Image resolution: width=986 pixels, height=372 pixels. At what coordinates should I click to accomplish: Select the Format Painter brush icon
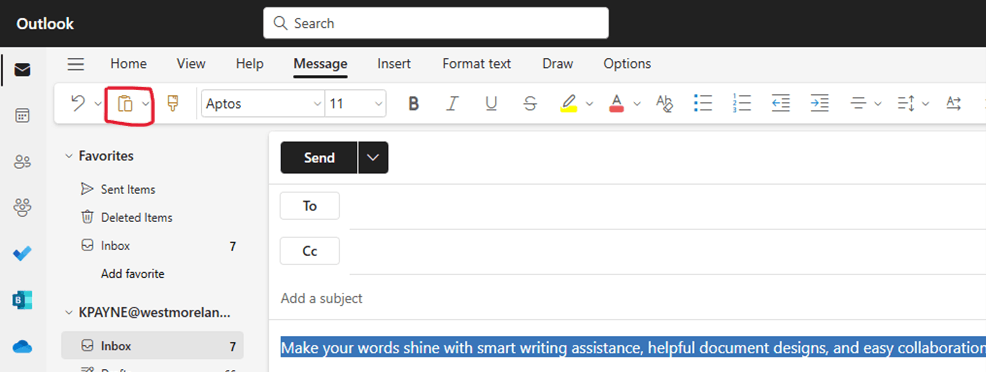[172, 104]
